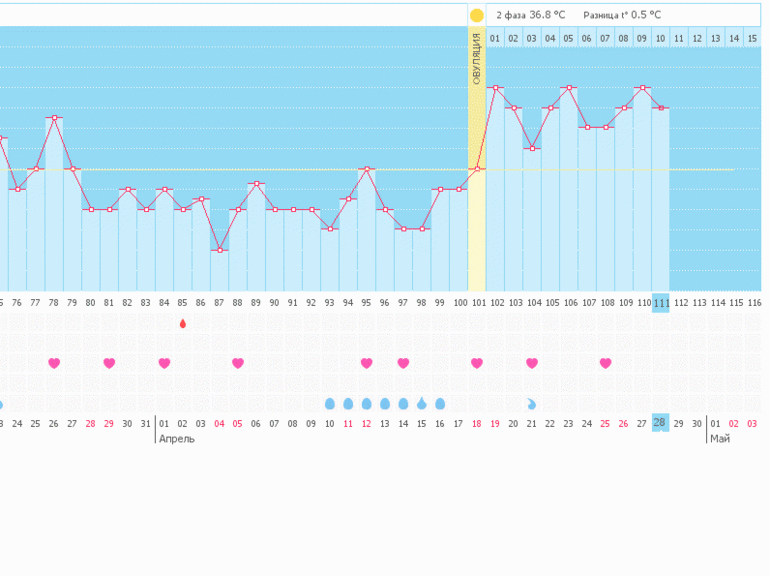Viewport: 770px width, 576px height.
Task: Click the heart icon on April 01
Action: [164, 363]
